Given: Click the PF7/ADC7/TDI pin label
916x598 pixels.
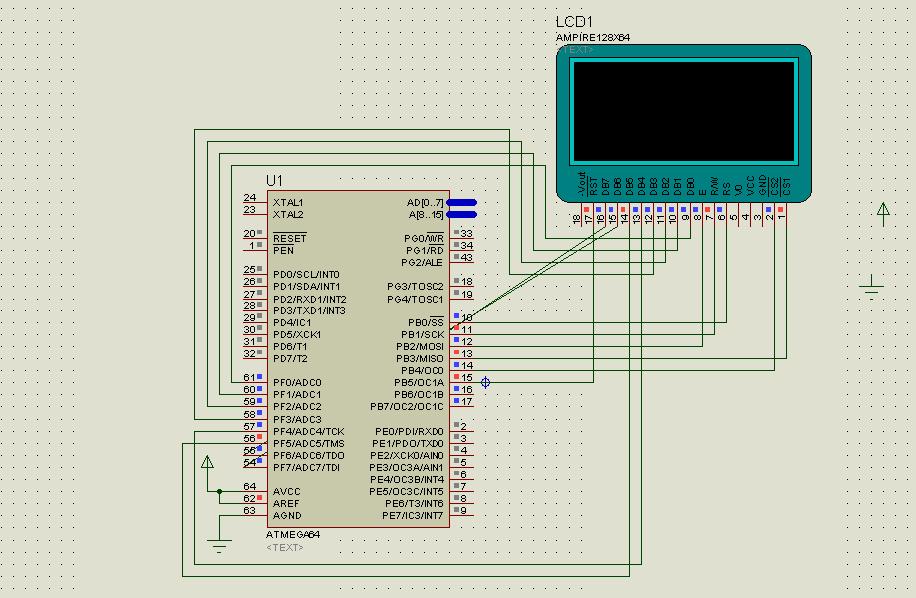Looking at the screenshot, I should coord(306,468).
